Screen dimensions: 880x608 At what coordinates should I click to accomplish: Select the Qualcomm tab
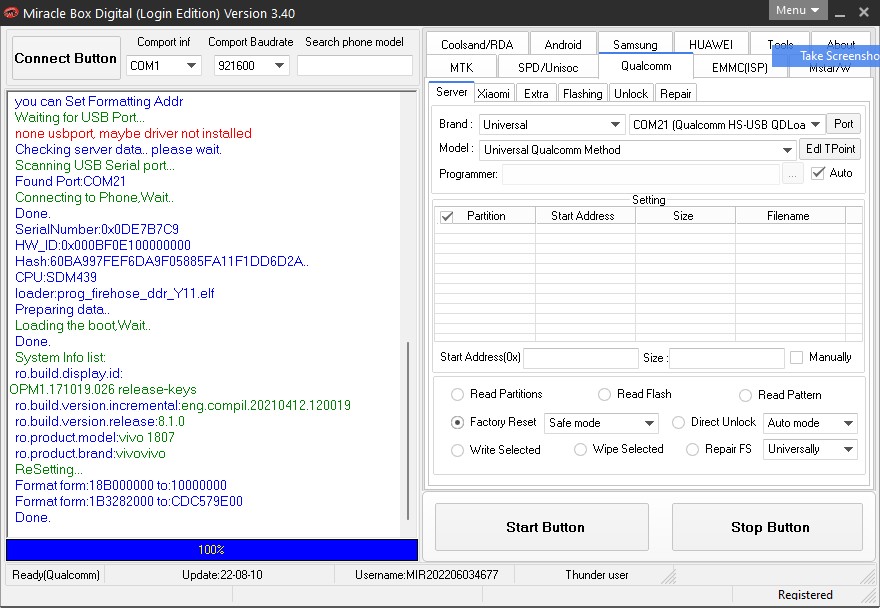(646, 66)
